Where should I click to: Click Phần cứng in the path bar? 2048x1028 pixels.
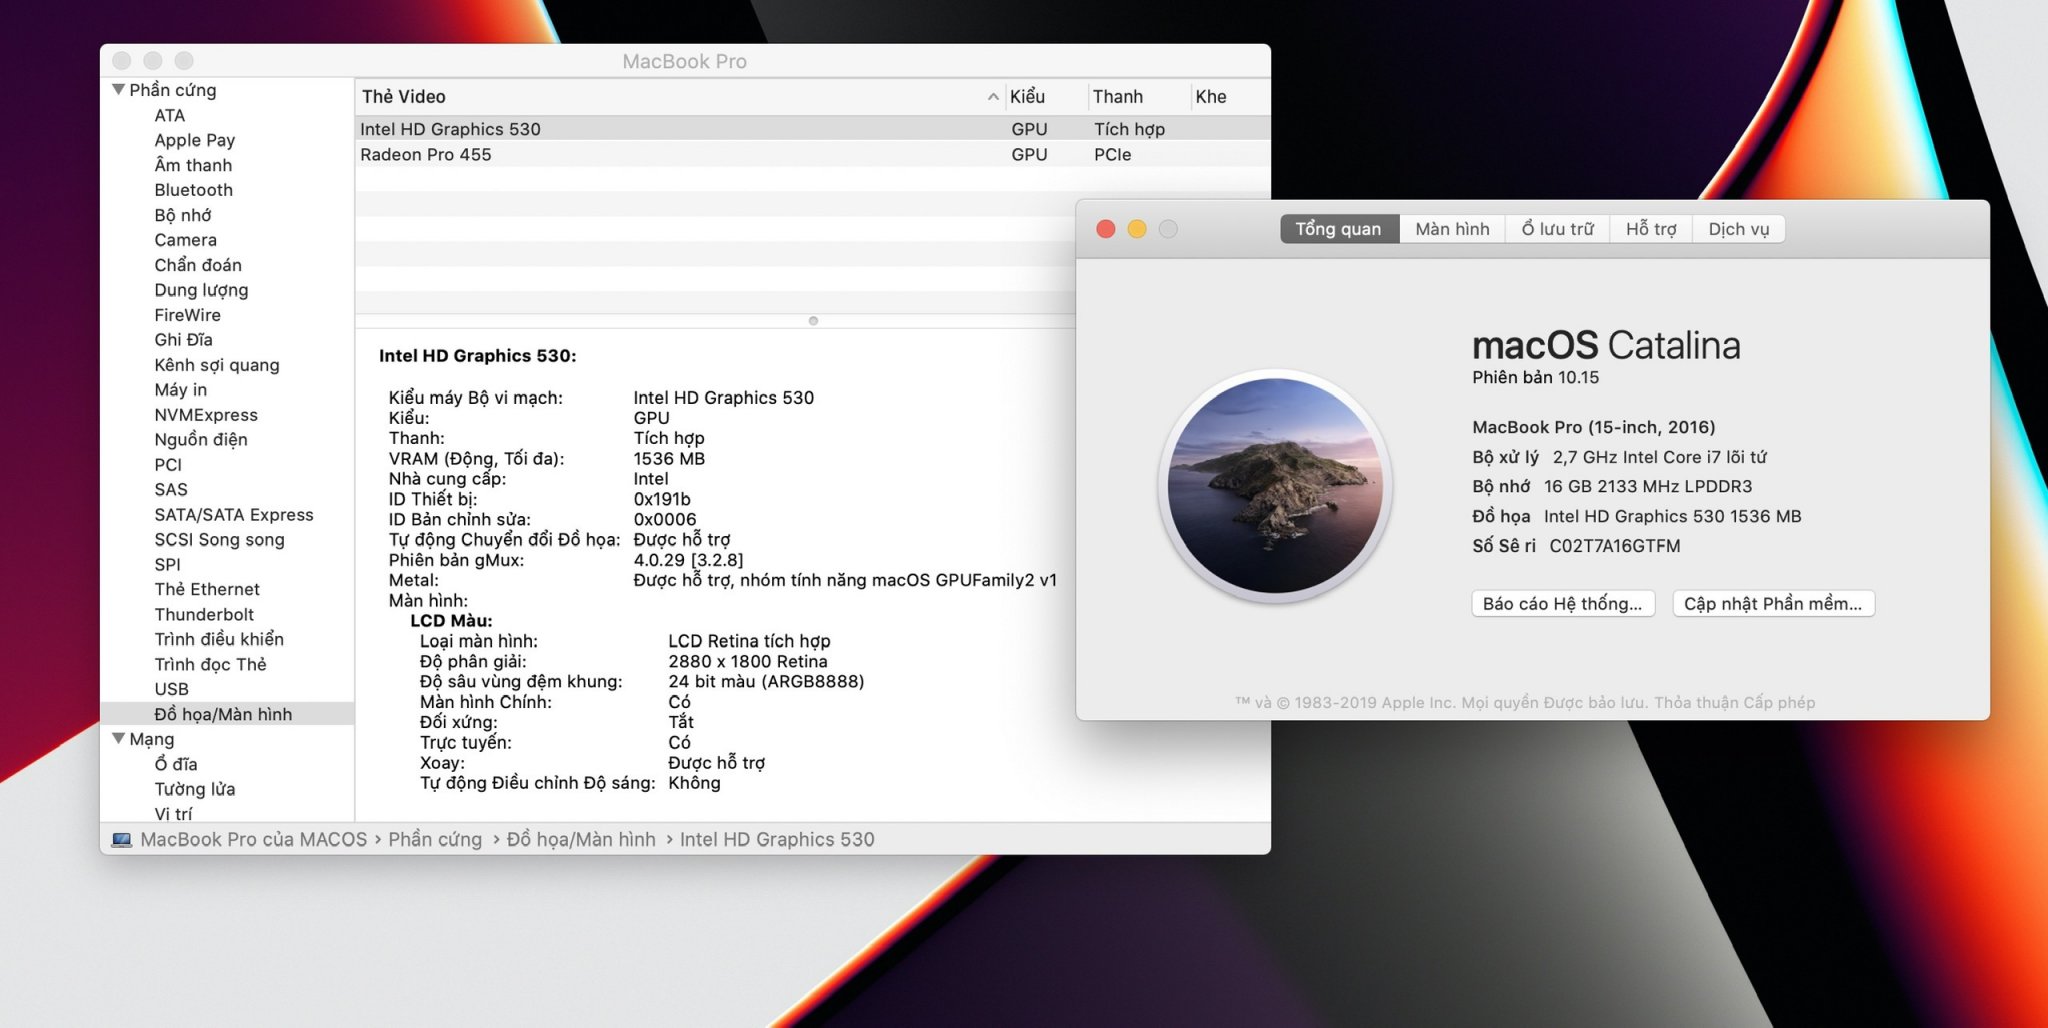[x=435, y=839]
